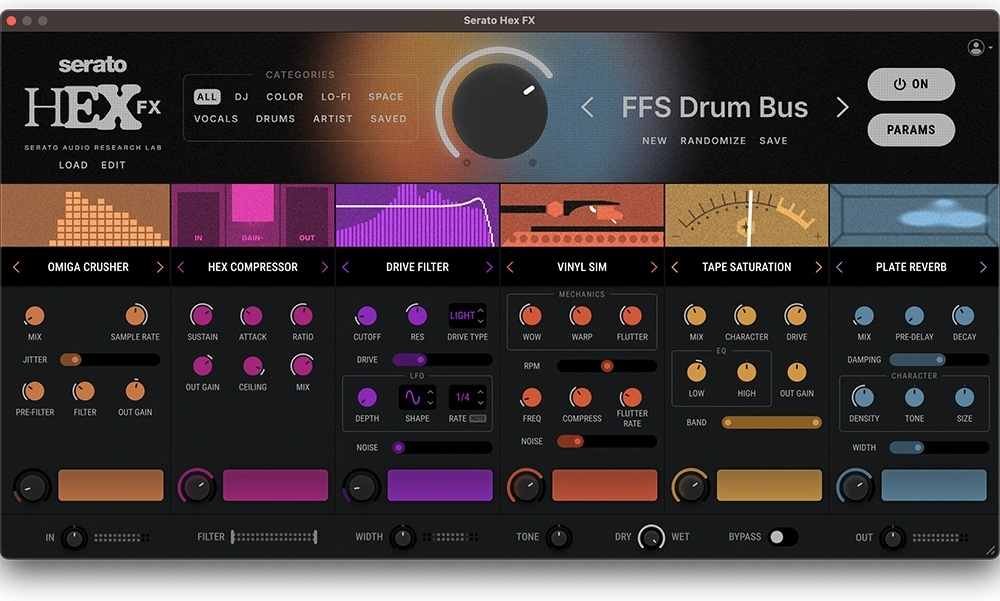Screen dimensions: 1000x601
Task: Click the bottom bar Filter range control
Action: tap(274, 537)
